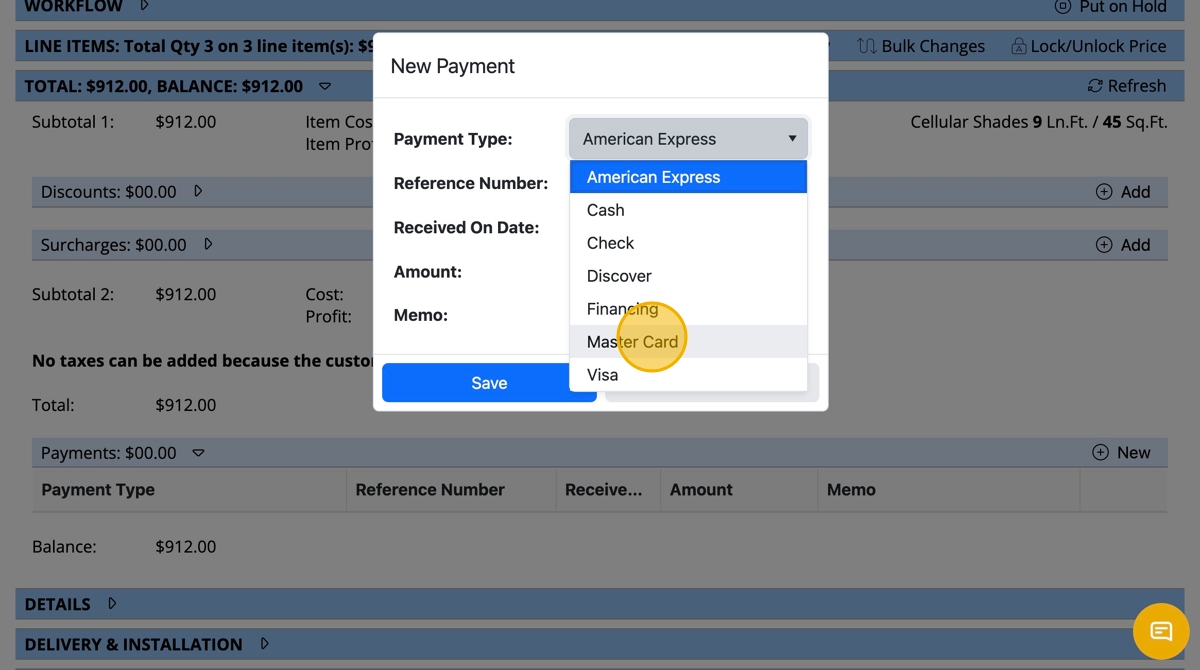Choose Cash from the payment type list
This screenshot has height=670, width=1200.
point(688,210)
